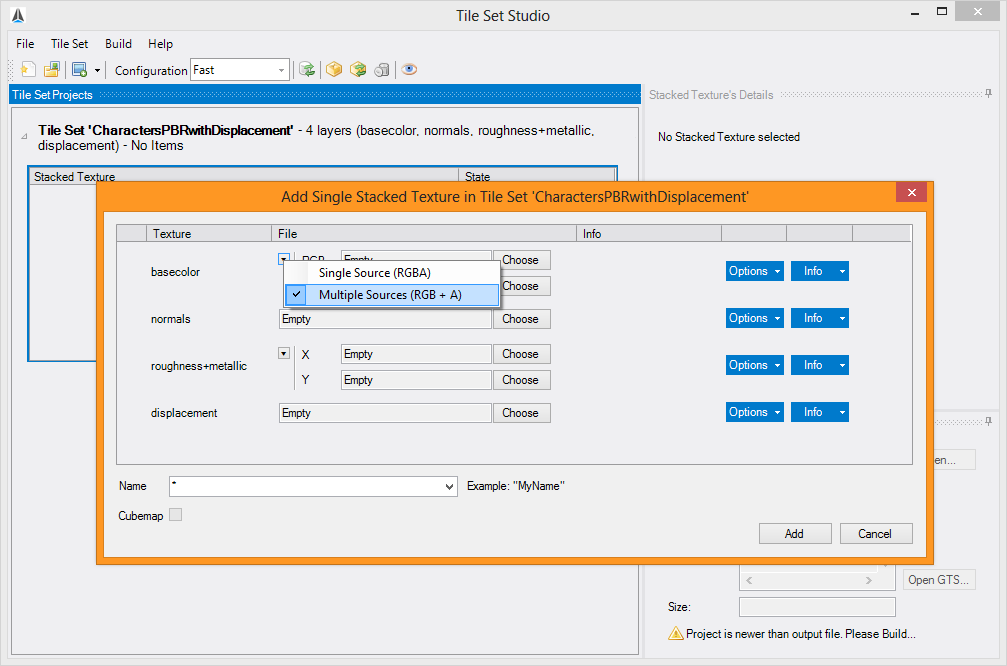Click the rebuild box-with-arrows toolbar icon
Image resolution: width=1007 pixels, height=666 pixels.
tap(358, 69)
